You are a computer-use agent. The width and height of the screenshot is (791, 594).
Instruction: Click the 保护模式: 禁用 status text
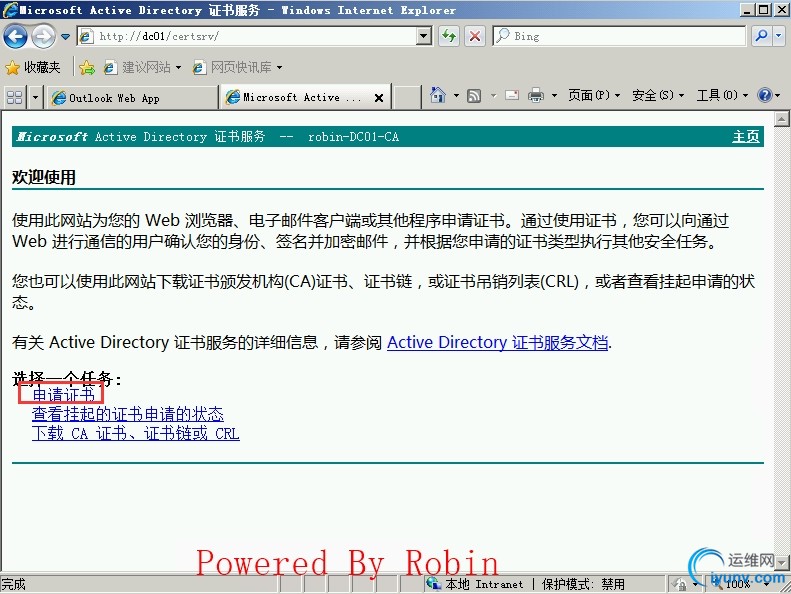pos(583,584)
